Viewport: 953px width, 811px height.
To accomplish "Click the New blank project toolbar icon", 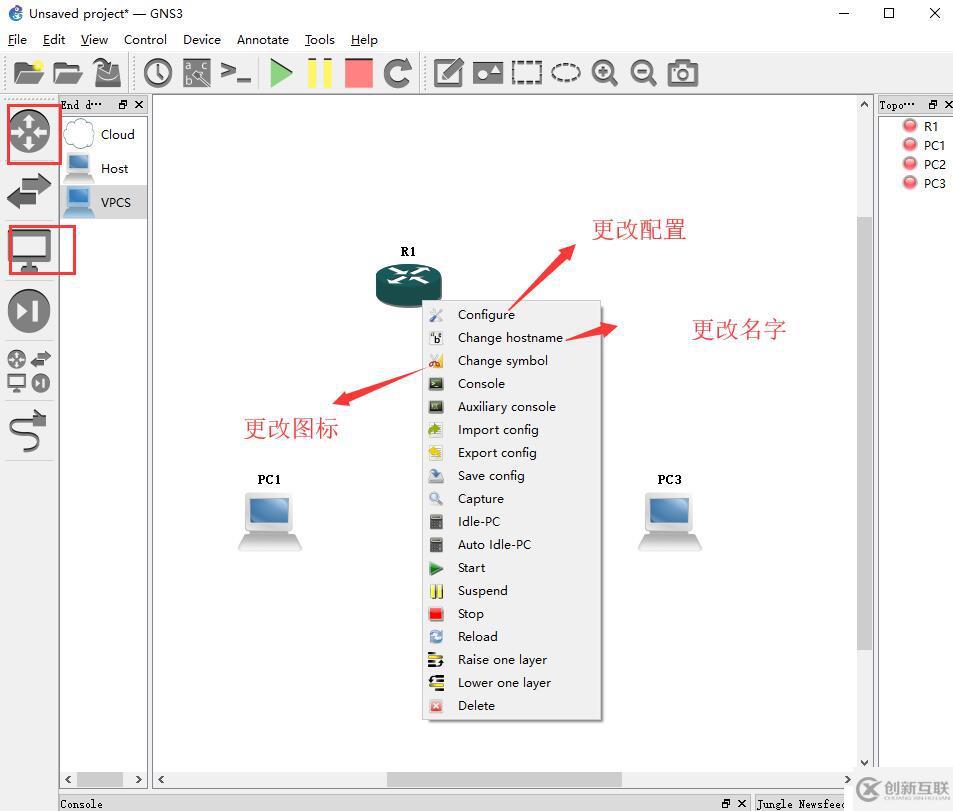I will point(28,73).
